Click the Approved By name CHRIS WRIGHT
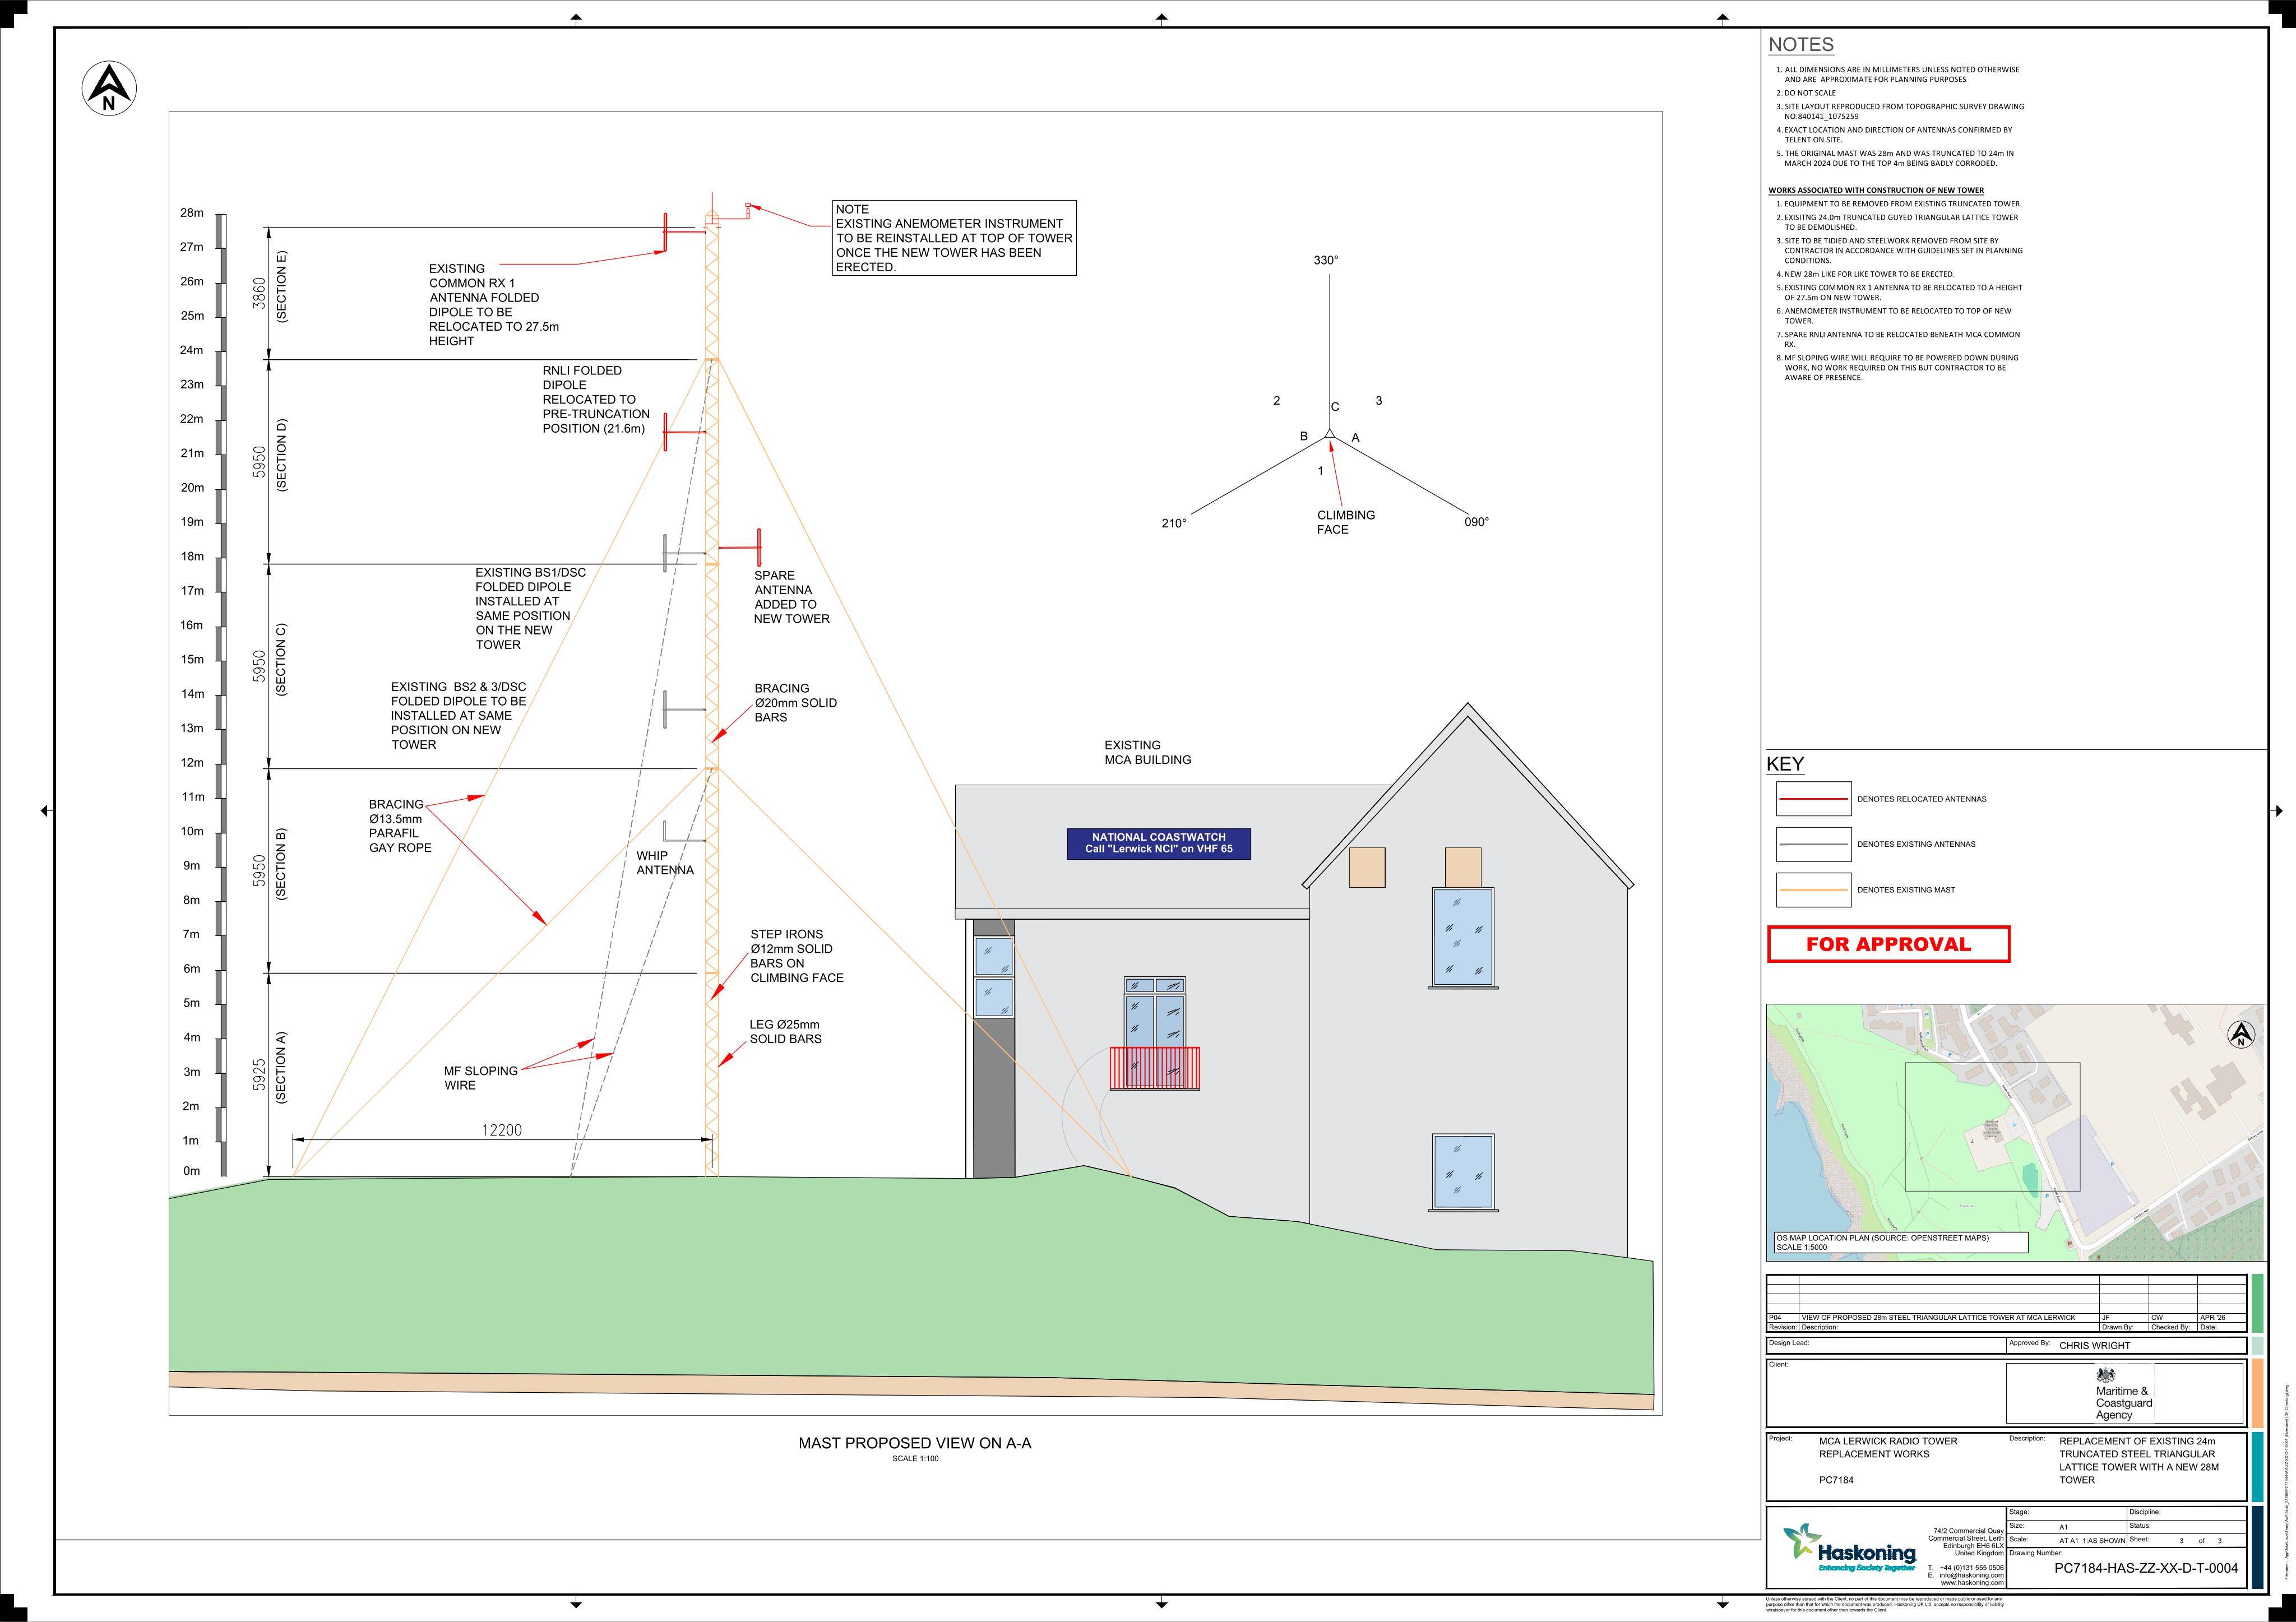The width and height of the screenshot is (2296, 1622). 2094,1346
